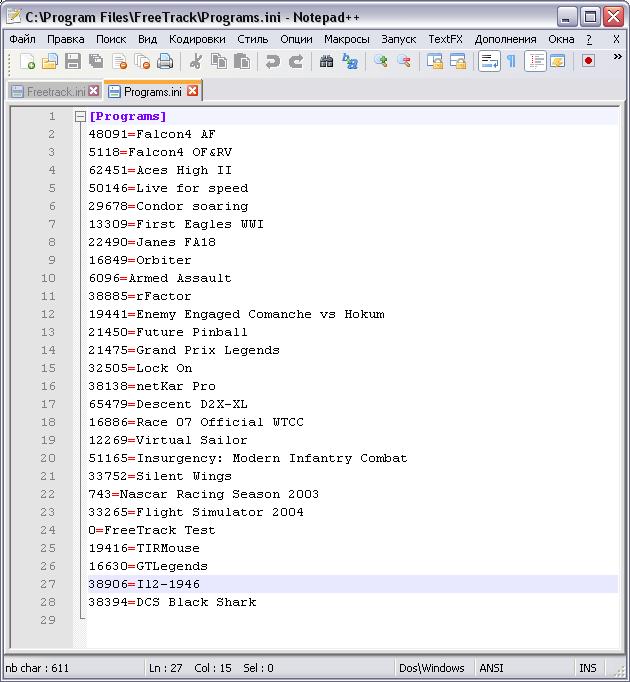Start macro recording with the red dot
Screen dimensions: 630x682
point(588,60)
